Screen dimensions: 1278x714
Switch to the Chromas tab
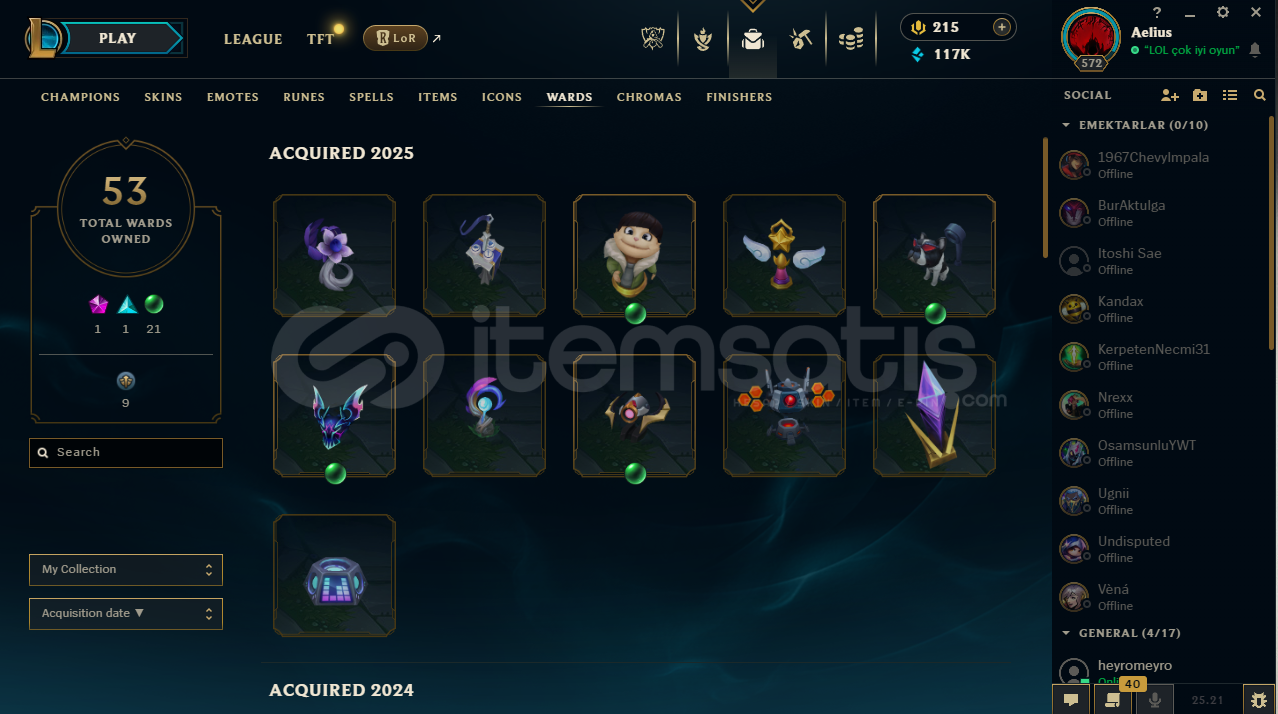649,97
